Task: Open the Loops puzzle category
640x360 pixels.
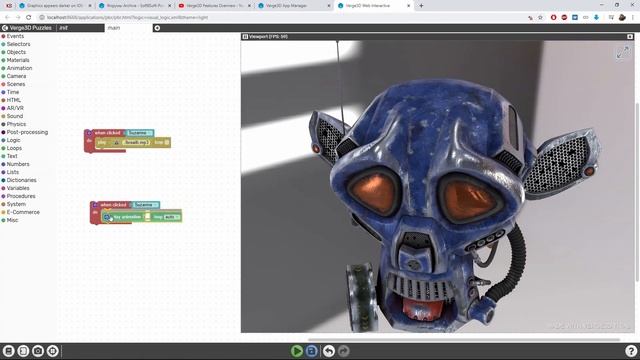Action: click(14, 148)
